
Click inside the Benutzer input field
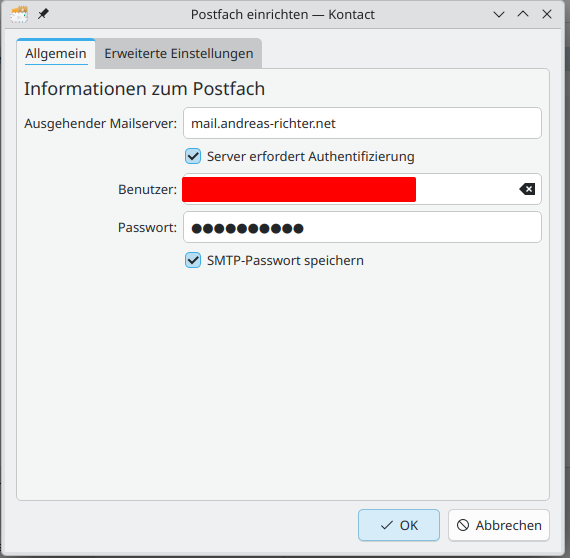[x=362, y=189]
